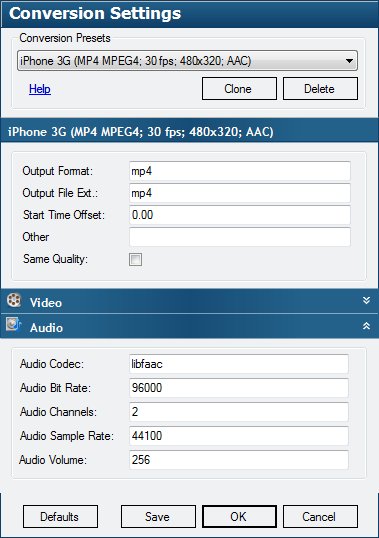
Task: Click the Audio section header label
Action: click(x=46, y=328)
